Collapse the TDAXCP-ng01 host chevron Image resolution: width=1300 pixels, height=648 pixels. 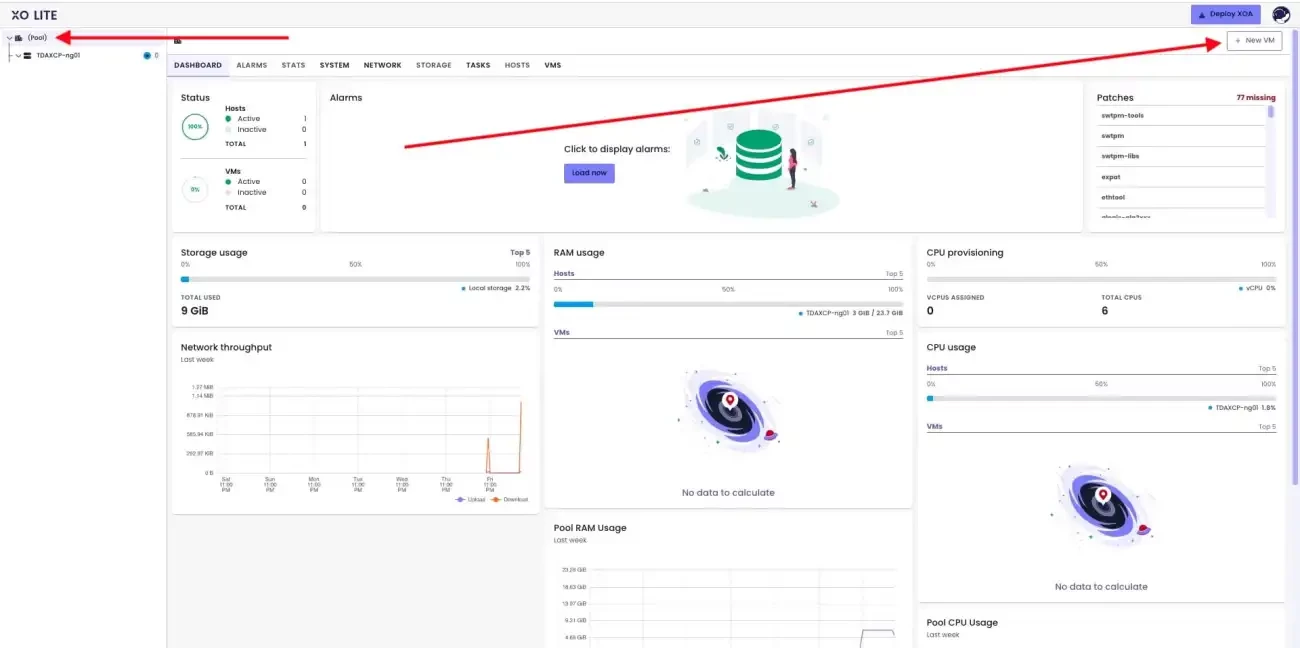tap(18, 56)
